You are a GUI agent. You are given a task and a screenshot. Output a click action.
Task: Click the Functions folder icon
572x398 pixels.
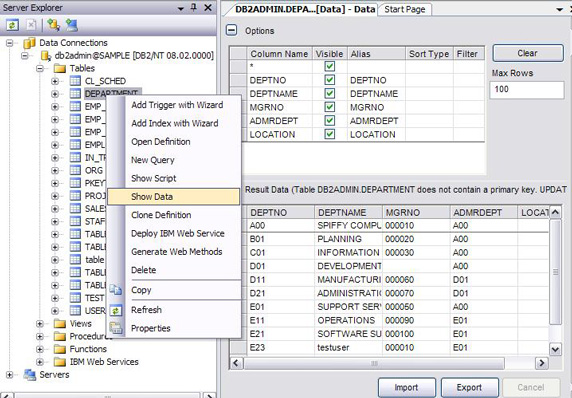59,349
